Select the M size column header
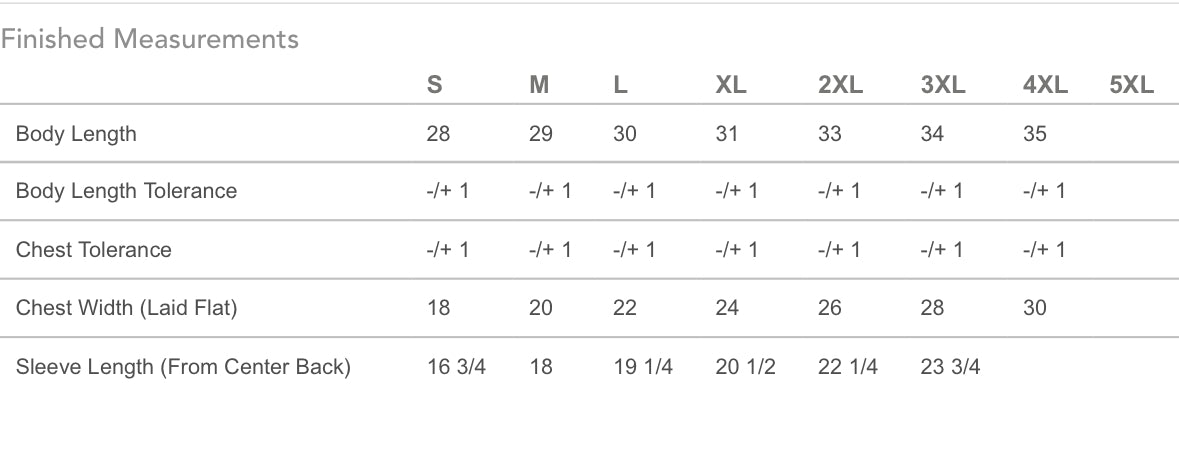1179x464 pixels. pos(539,85)
